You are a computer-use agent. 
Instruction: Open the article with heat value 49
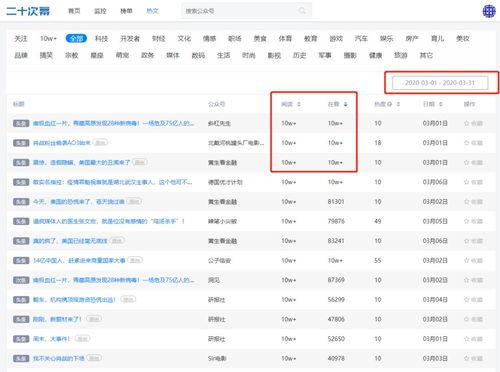[x=109, y=221]
